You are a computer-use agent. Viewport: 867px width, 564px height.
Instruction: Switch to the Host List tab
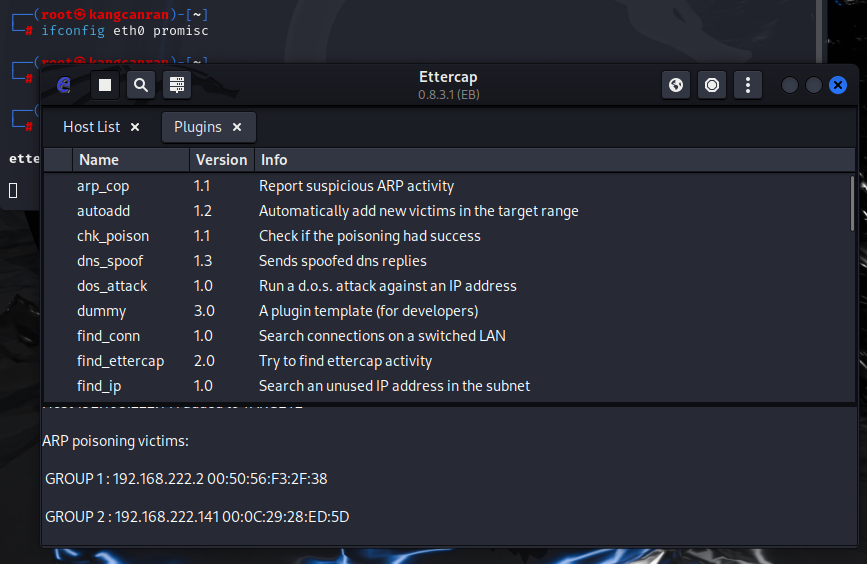click(91, 127)
